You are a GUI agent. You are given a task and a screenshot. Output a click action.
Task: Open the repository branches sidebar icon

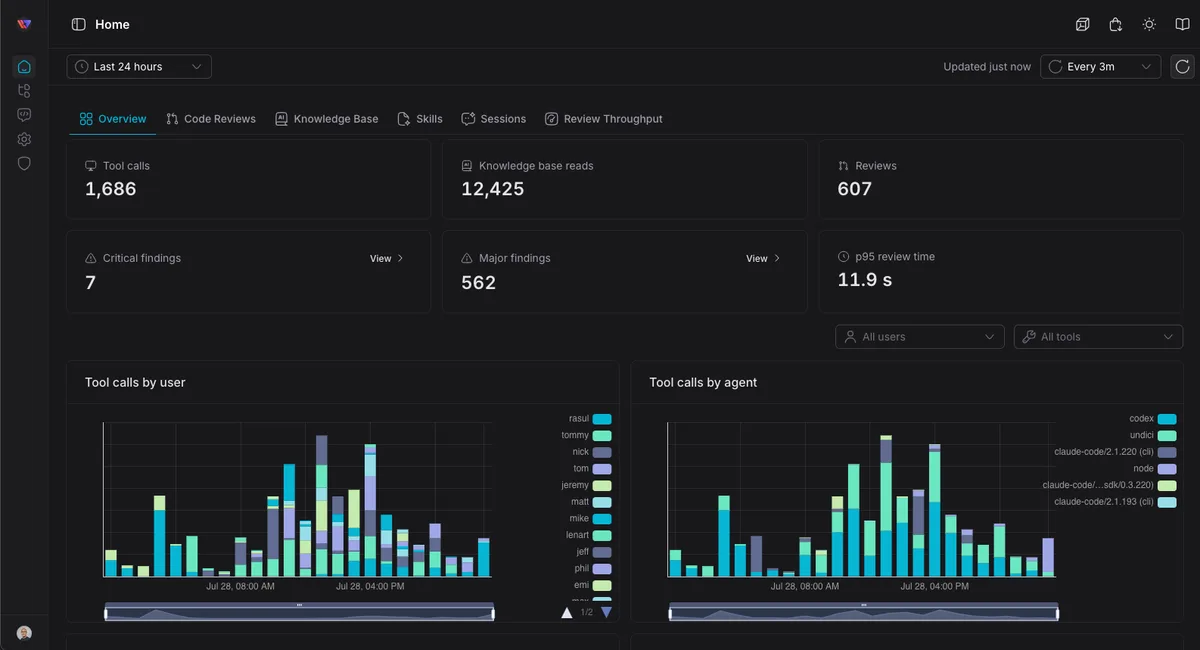point(24,91)
